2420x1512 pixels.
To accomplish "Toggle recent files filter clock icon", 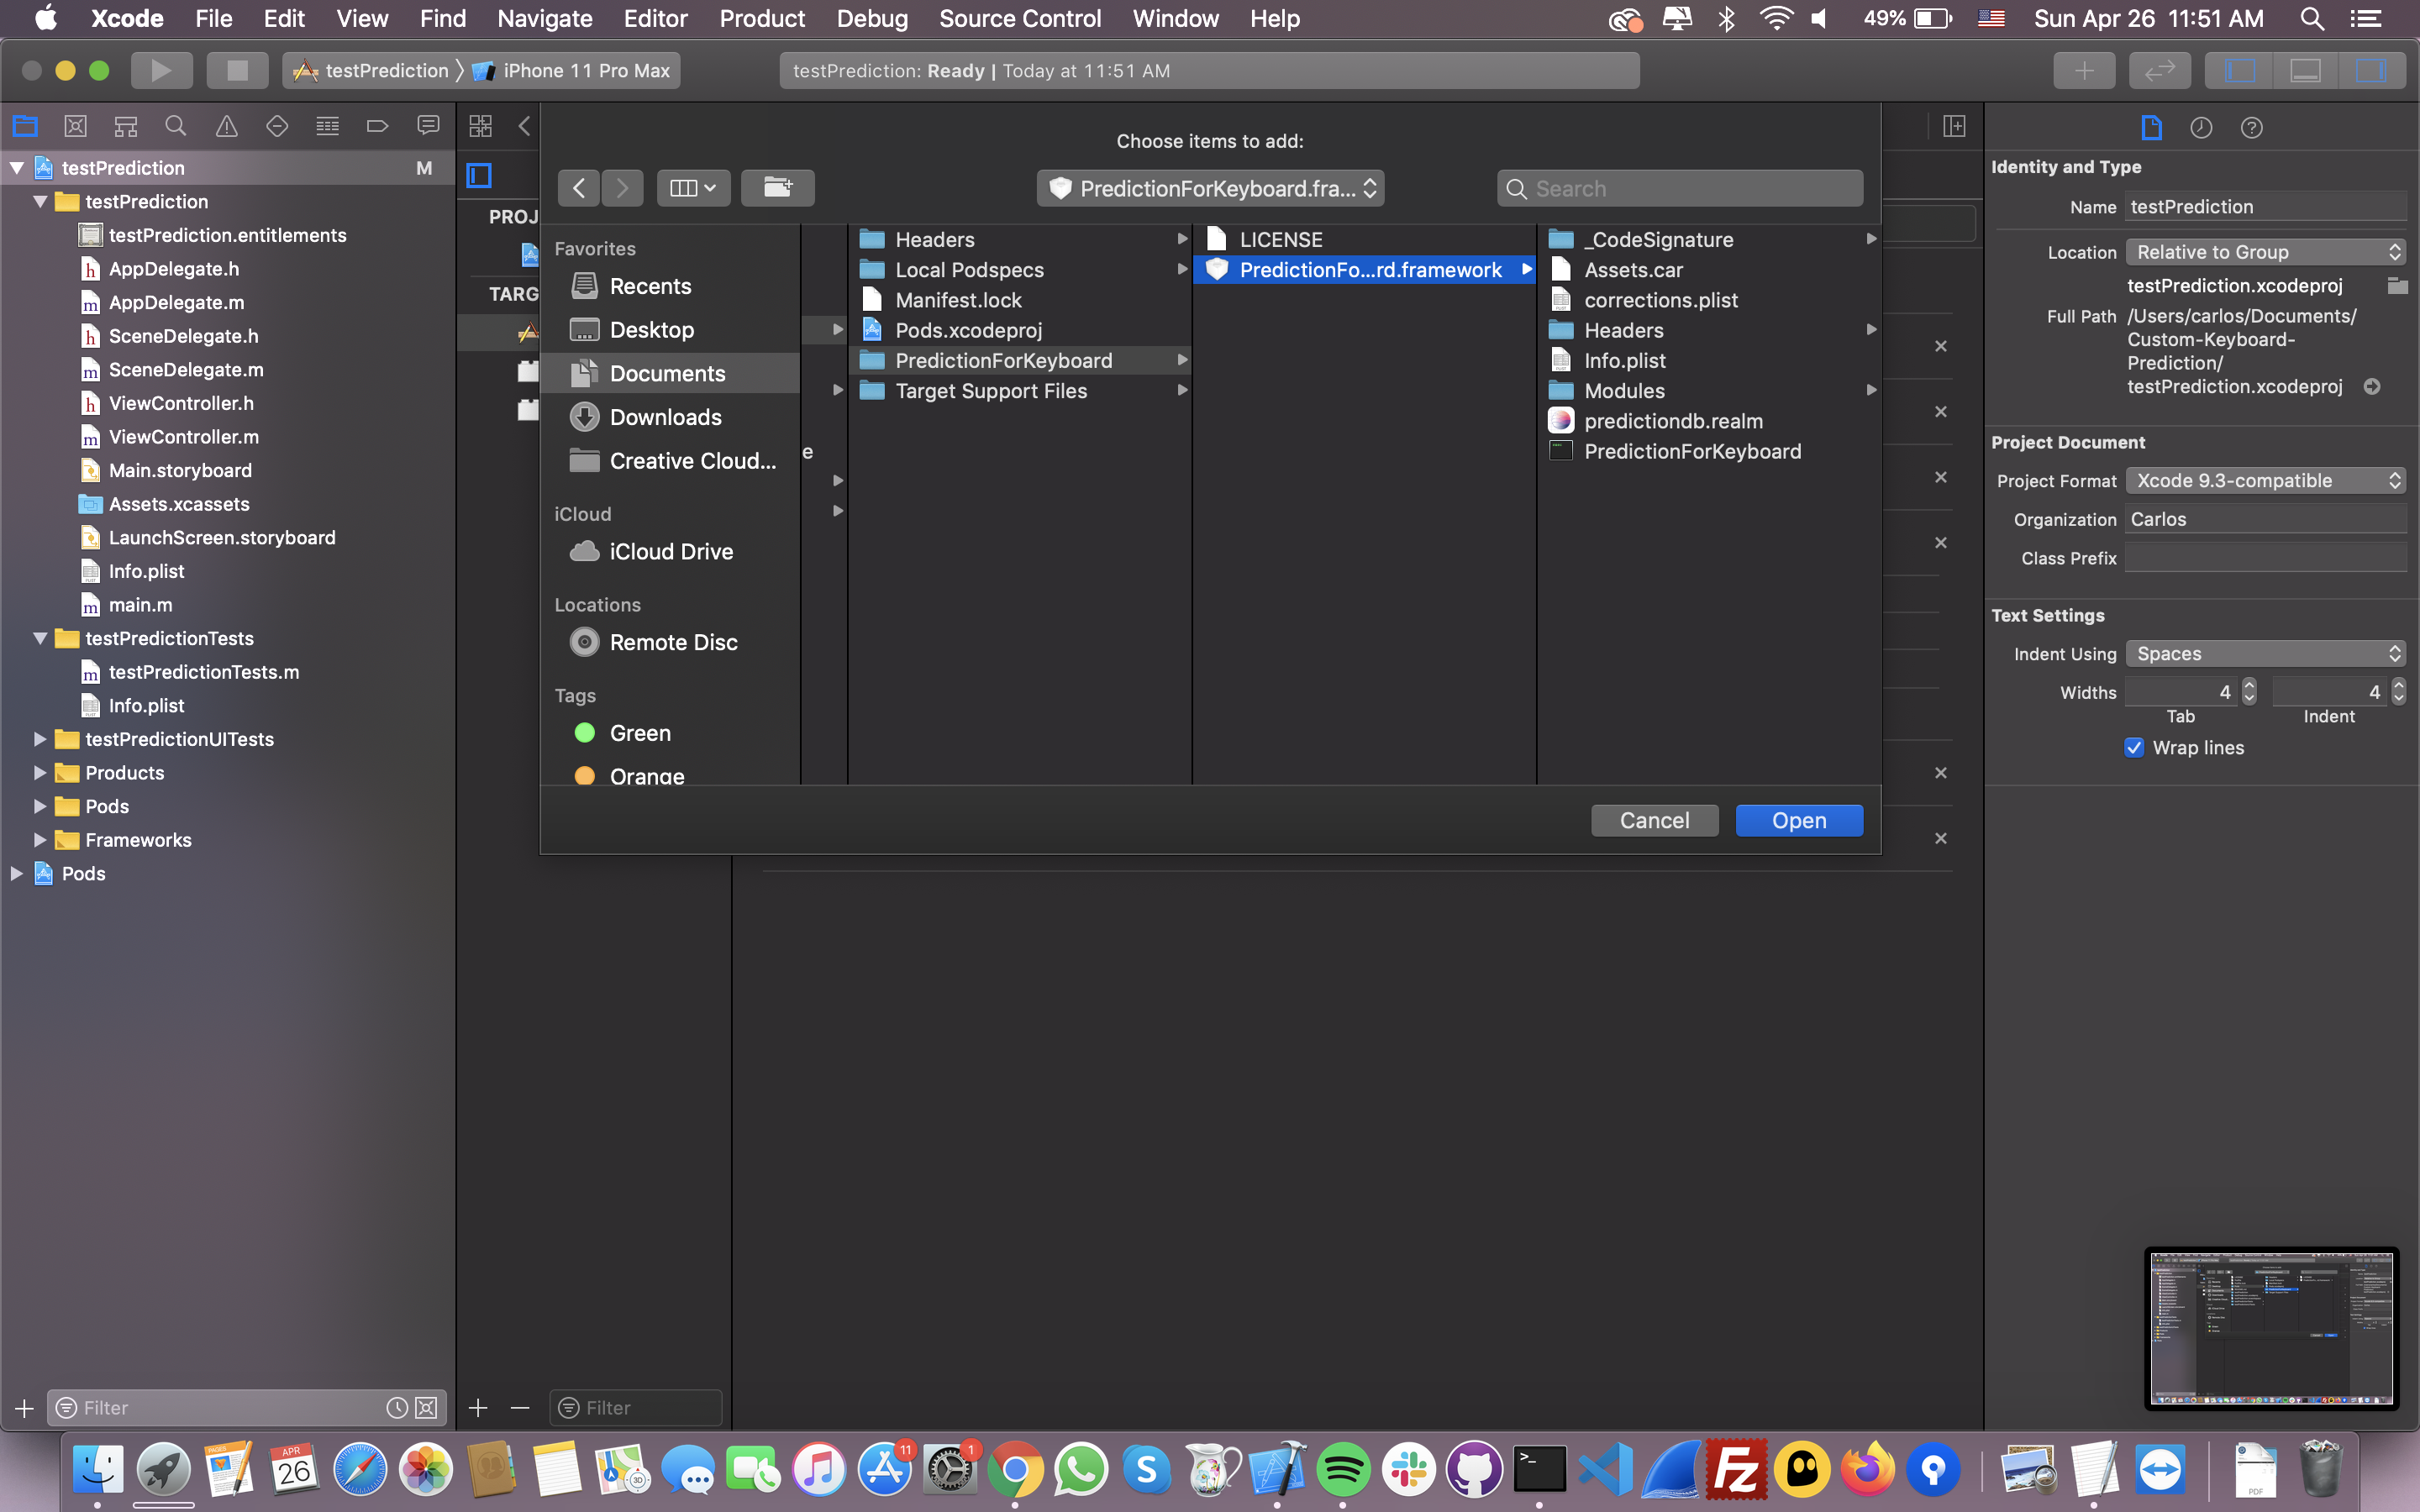I will pyautogui.click(x=397, y=1408).
